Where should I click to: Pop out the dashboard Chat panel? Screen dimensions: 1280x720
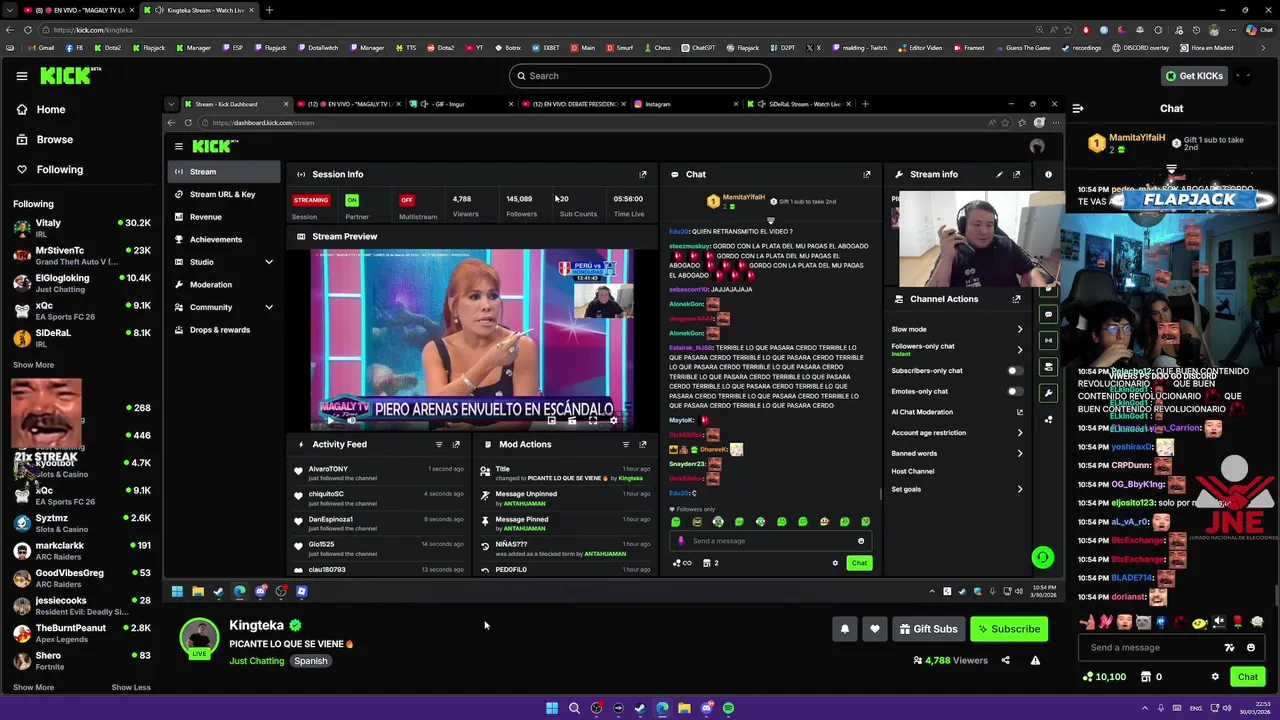tap(867, 174)
